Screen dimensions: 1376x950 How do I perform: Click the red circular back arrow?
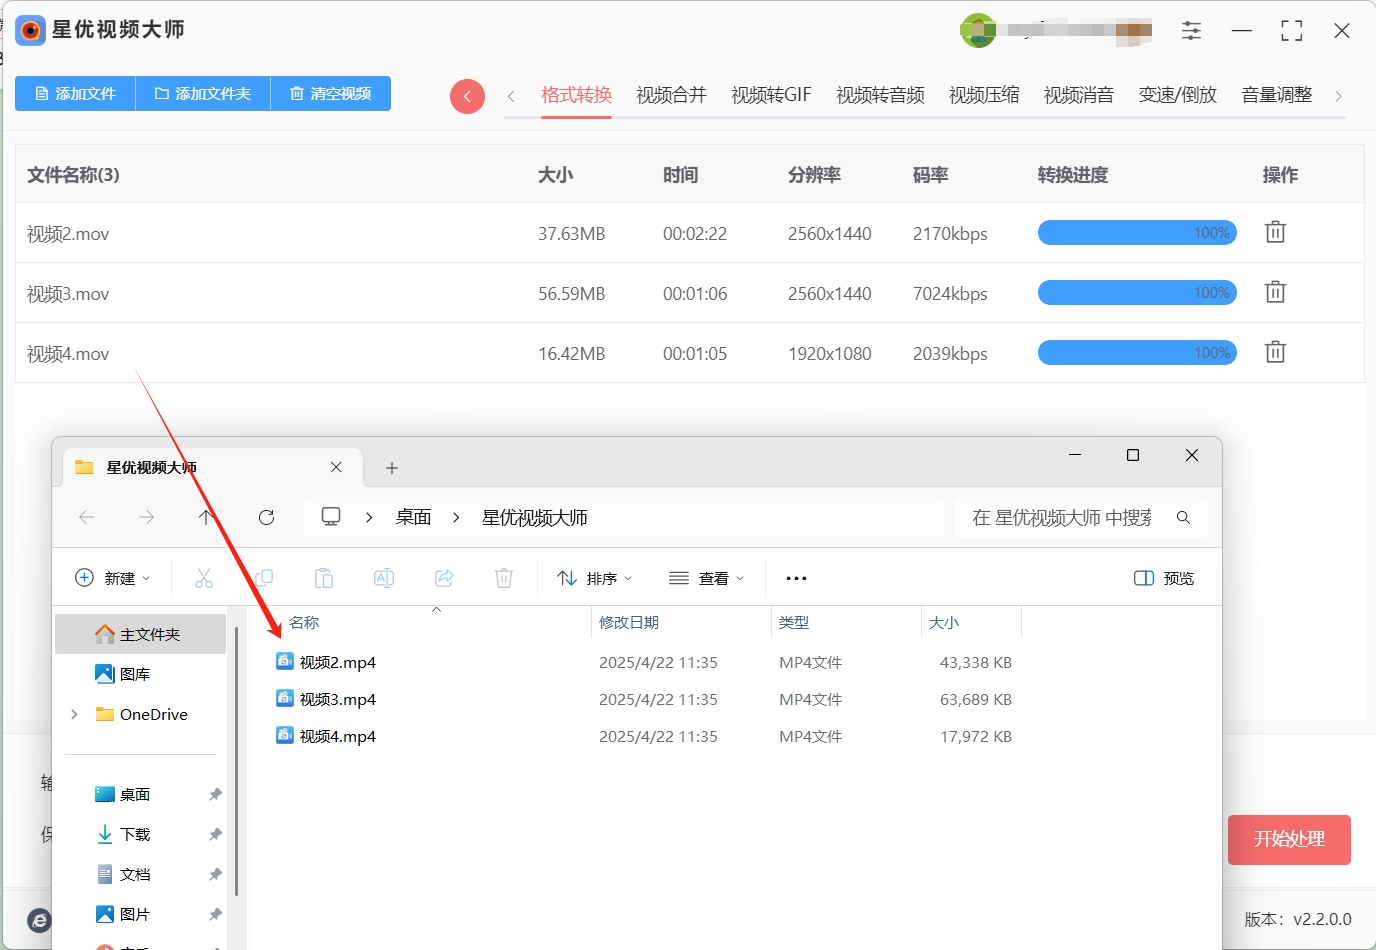(x=467, y=97)
